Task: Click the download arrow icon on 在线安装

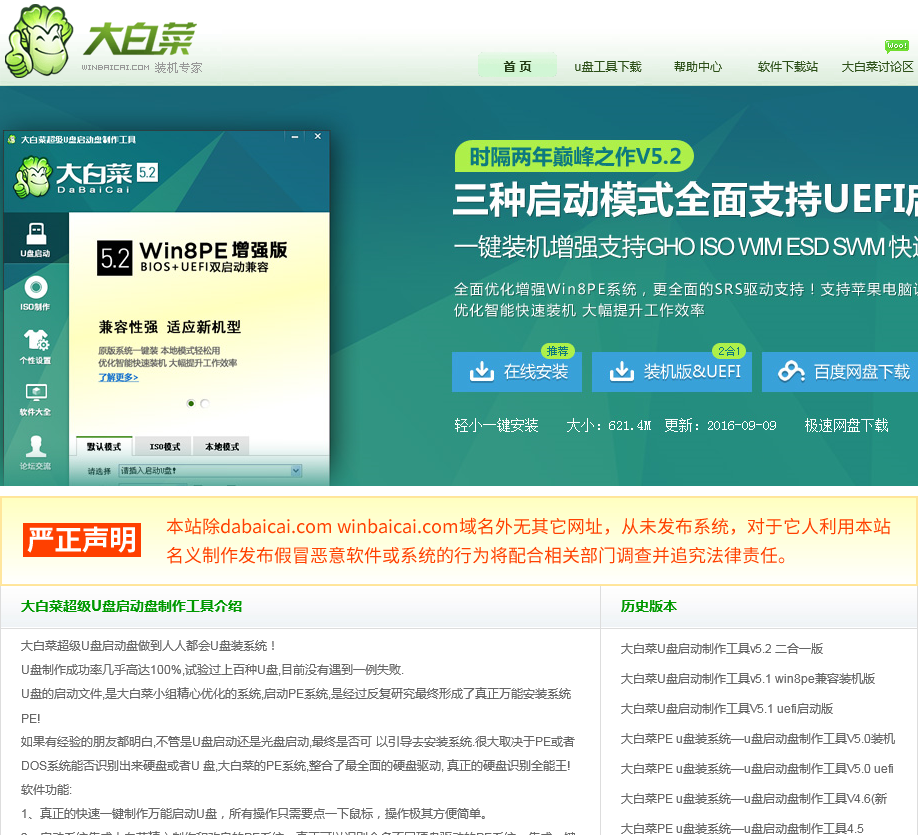Action: [x=481, y=371]
